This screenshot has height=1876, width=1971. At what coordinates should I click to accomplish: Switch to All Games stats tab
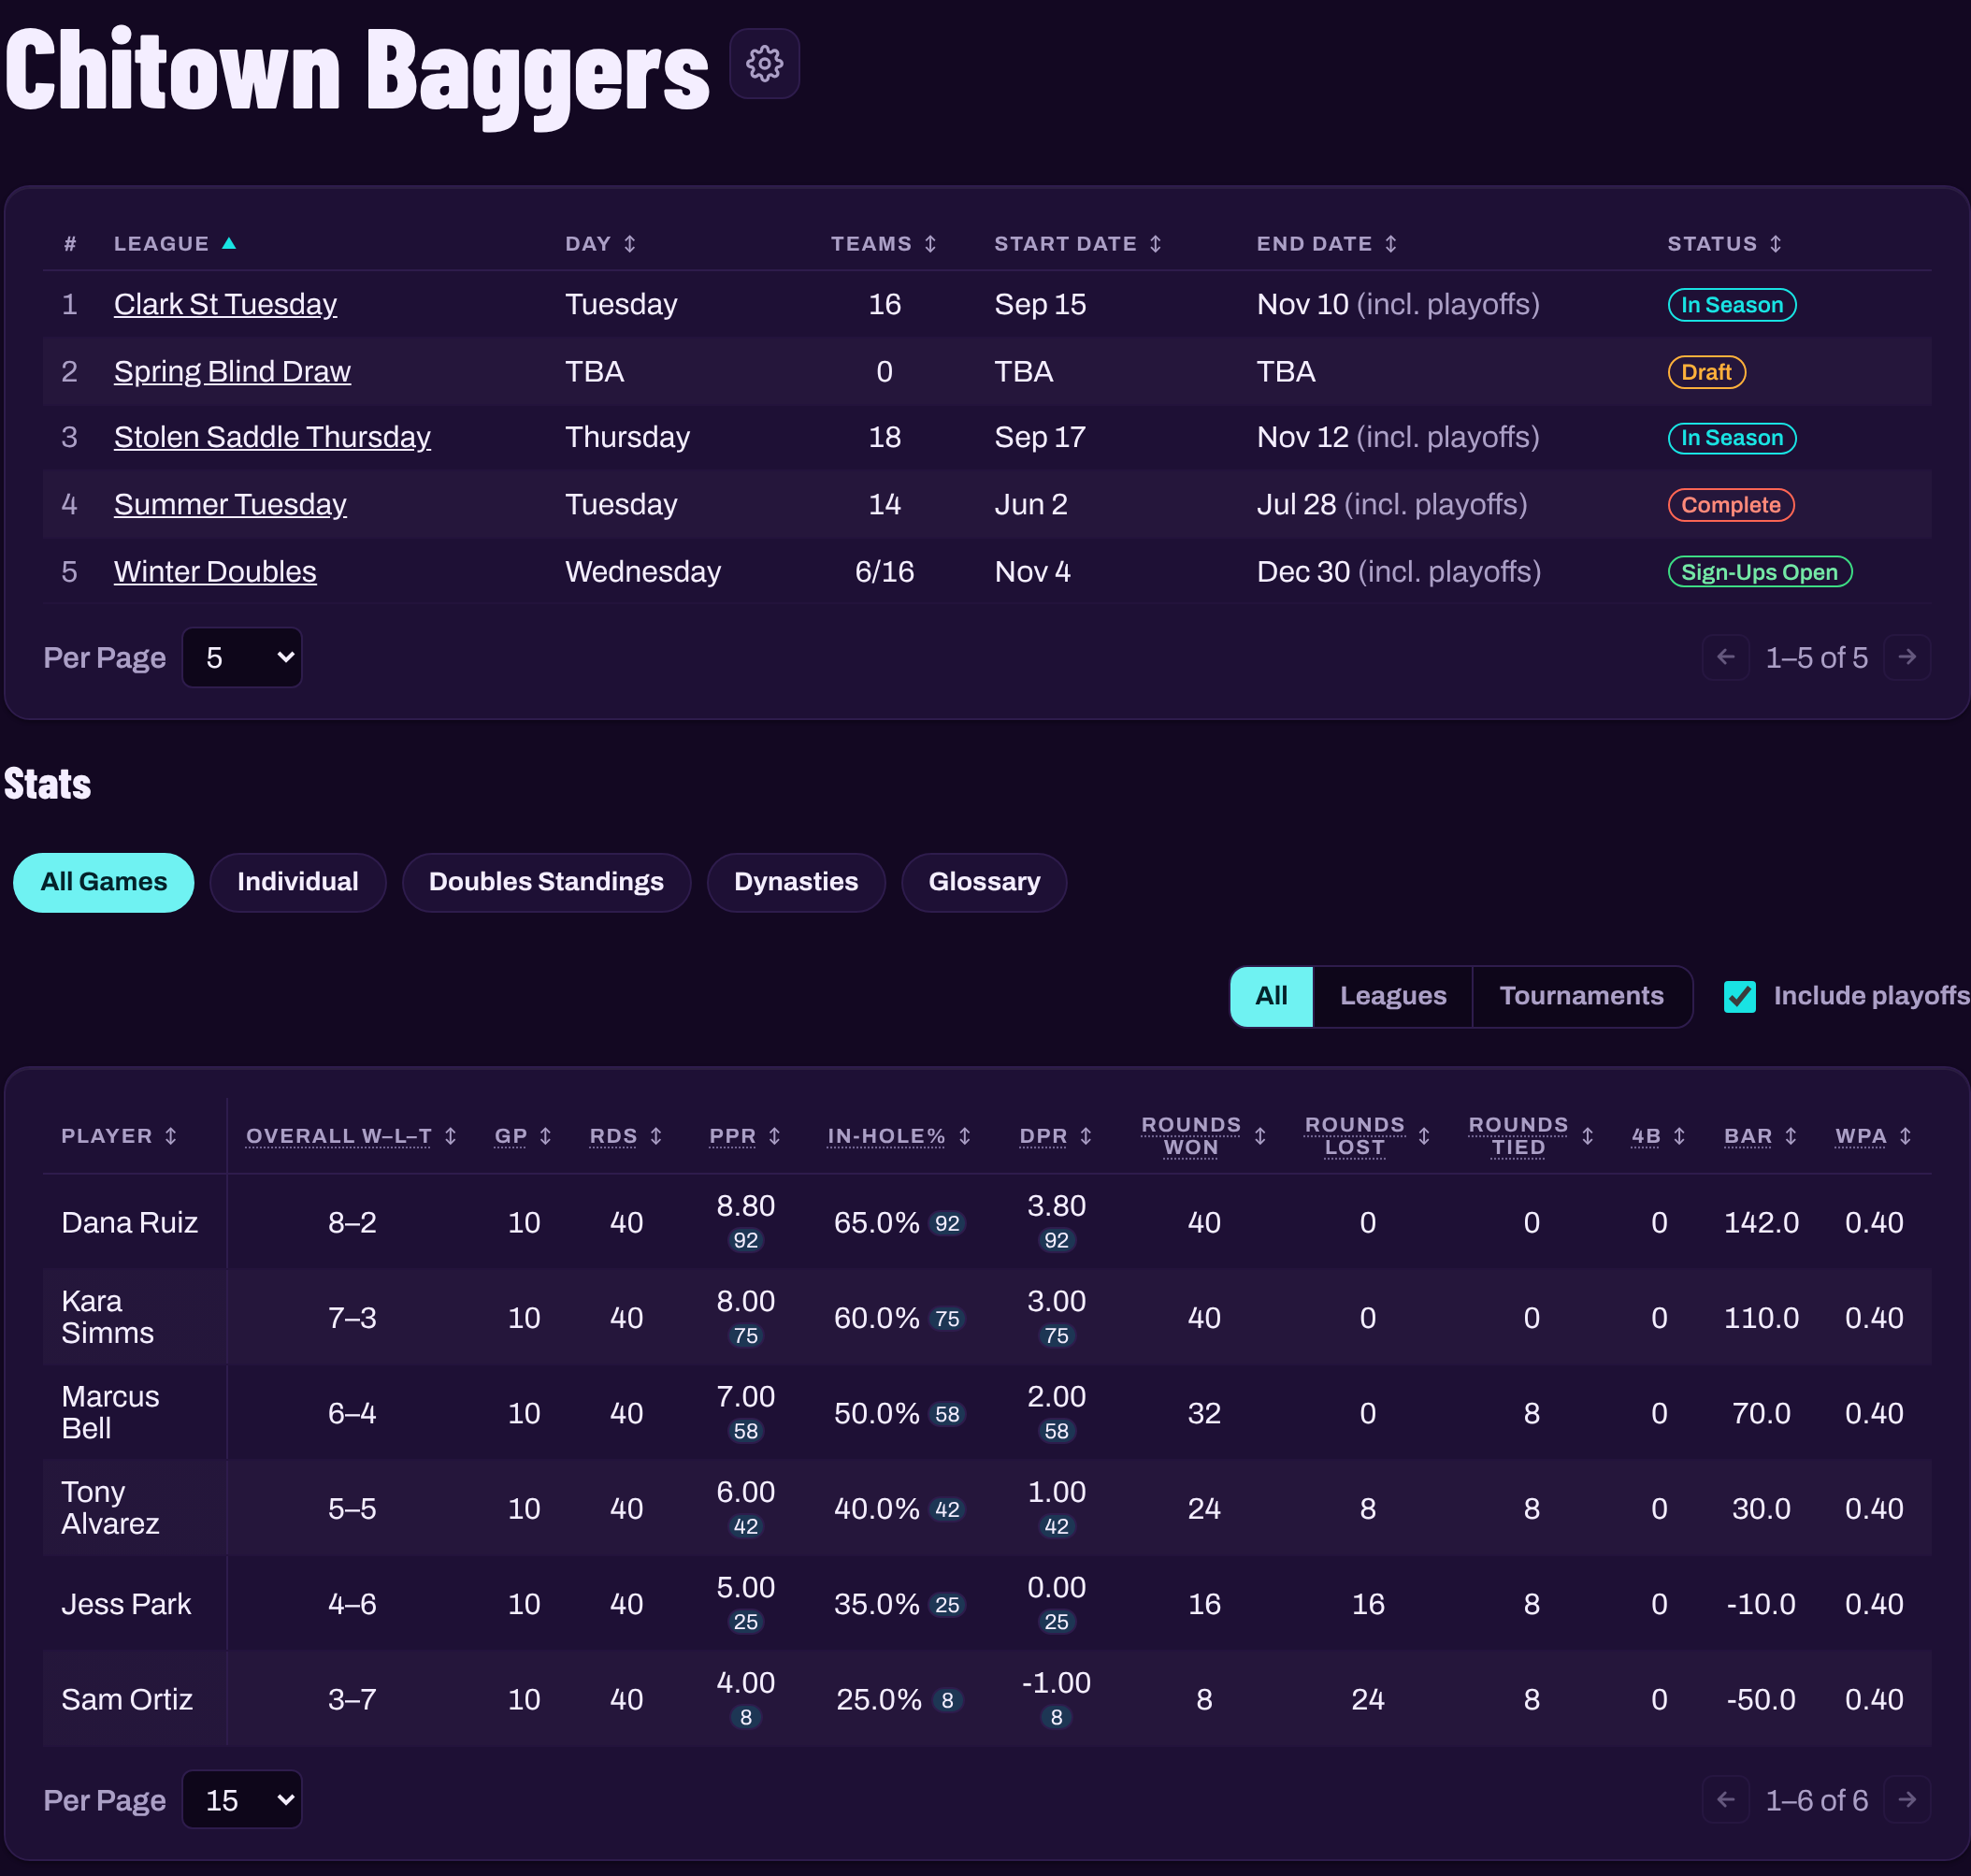click(103, 882)
